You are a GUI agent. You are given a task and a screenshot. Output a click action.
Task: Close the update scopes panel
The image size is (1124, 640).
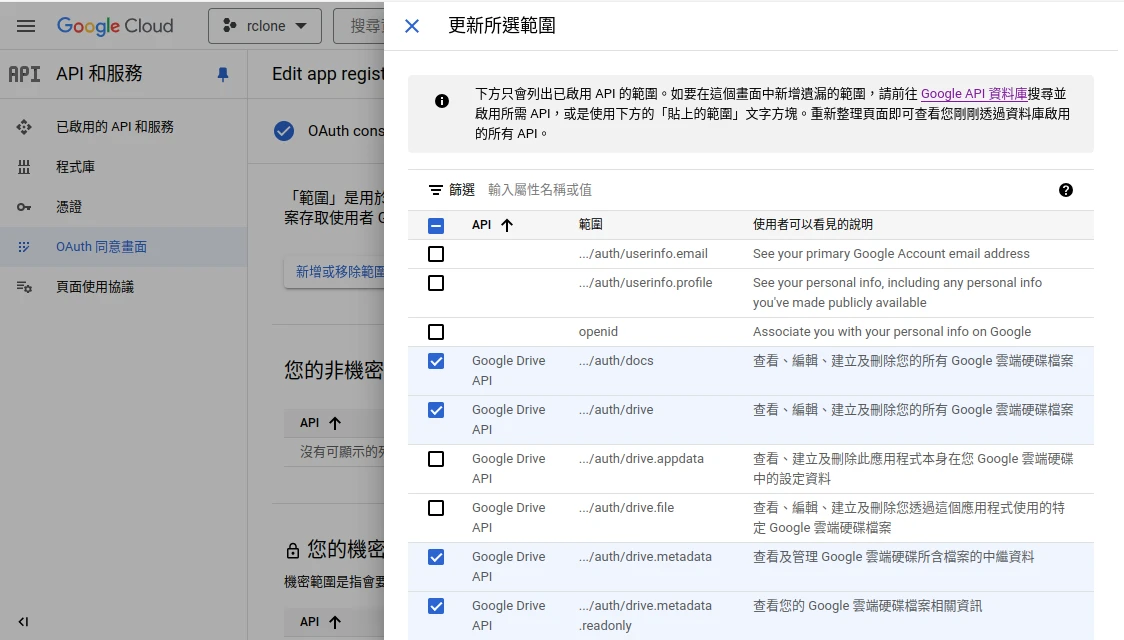tap(412, 26)
